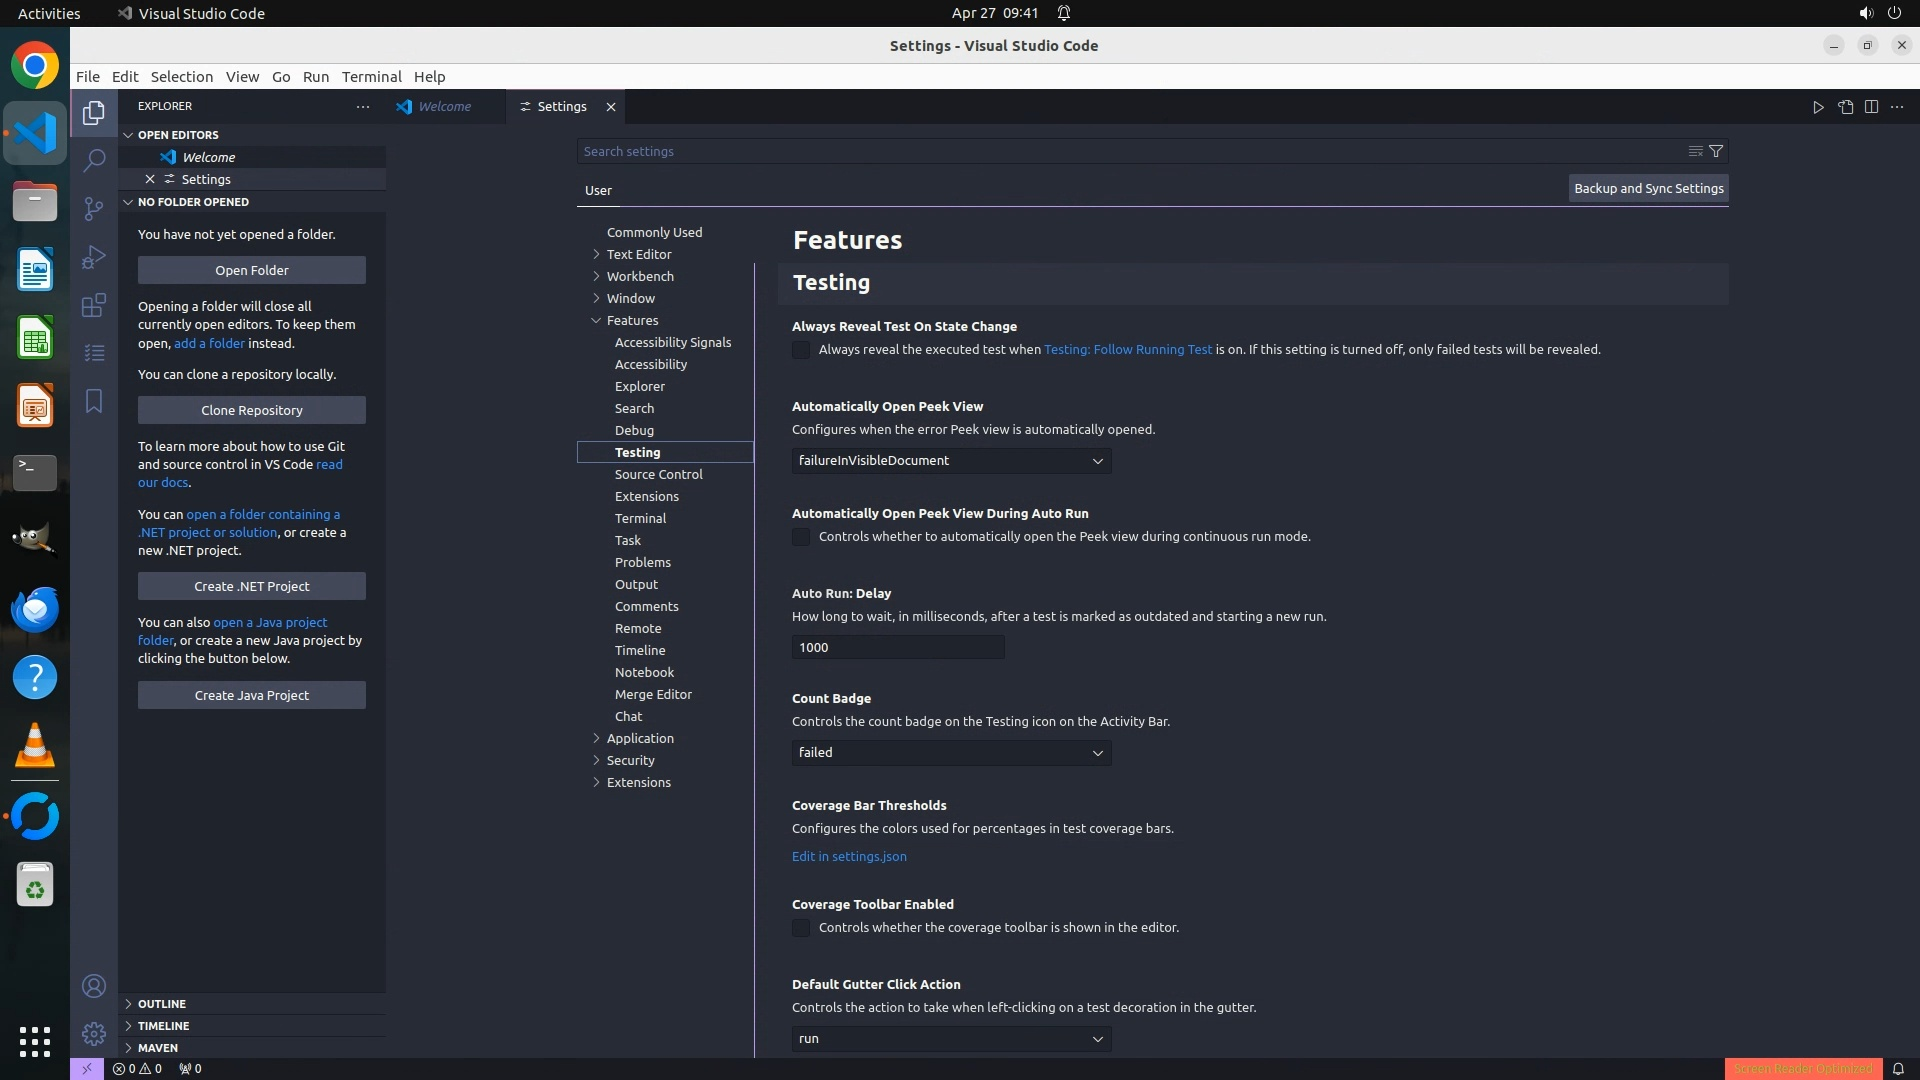
Task: Click the Clone Repository button
Action: tap(252, 410)
